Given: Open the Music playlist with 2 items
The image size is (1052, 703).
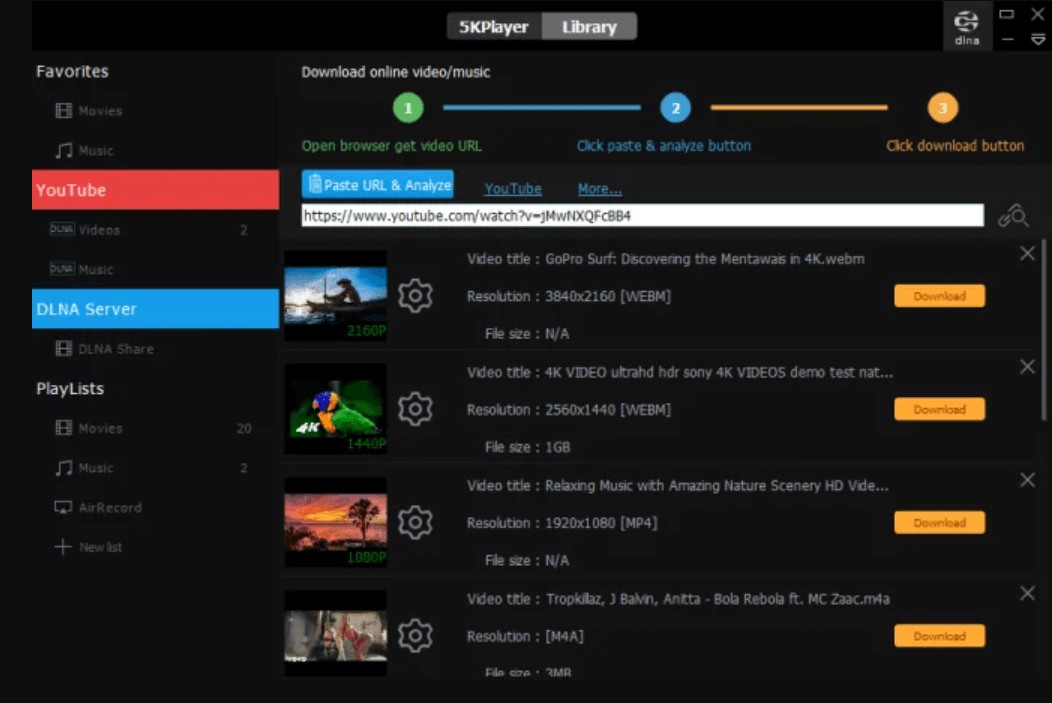Looking at the screenshot, I should coord(151,468).
